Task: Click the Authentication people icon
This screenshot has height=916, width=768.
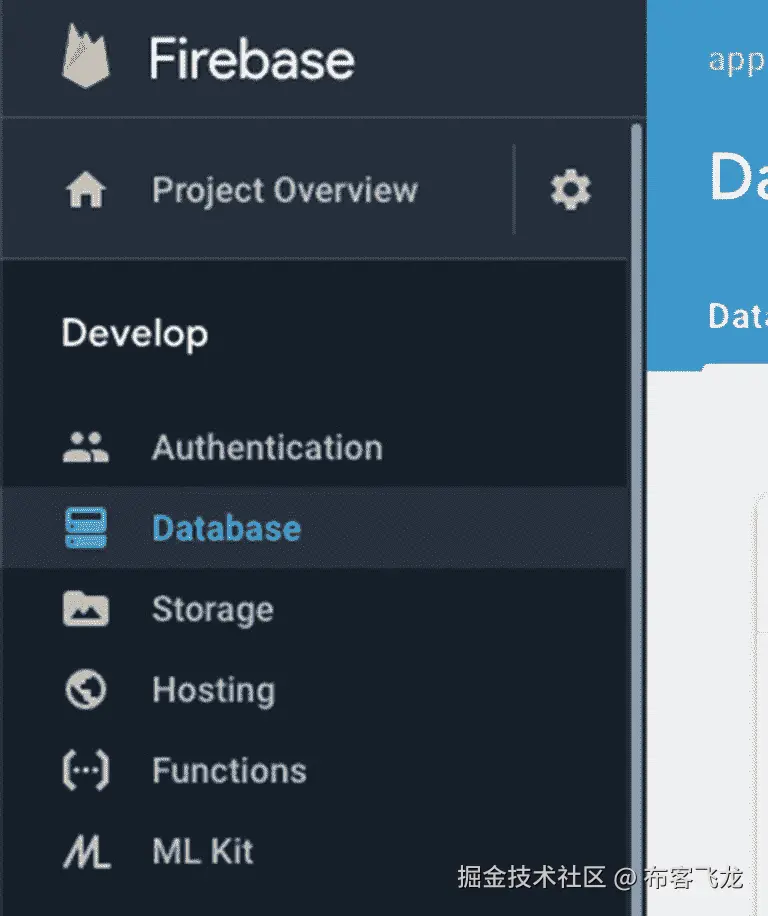Action: coord(86,448)
